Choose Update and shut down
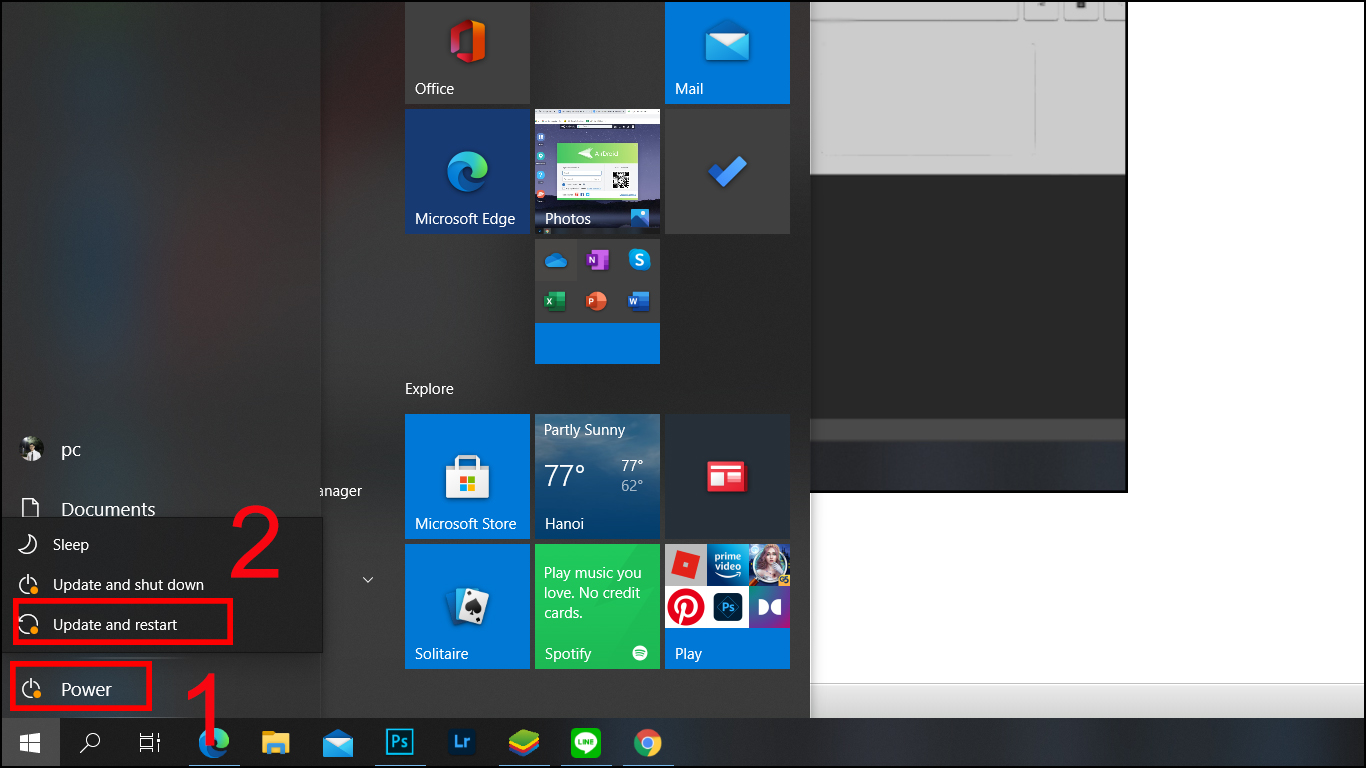1366x768 pixels. pyautogui.click(x=128, y=584)
